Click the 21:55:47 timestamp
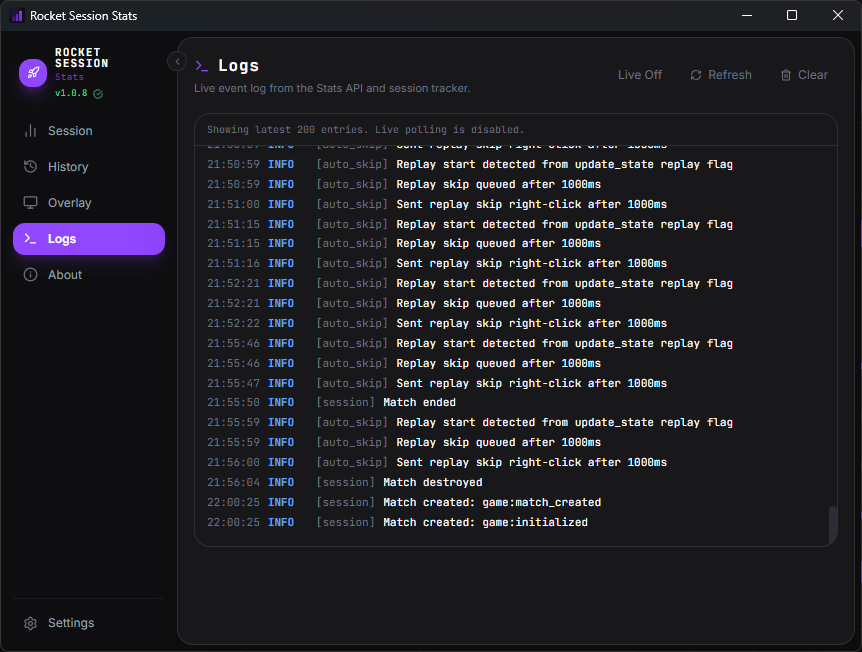862x652 pixels. point(233,383)
